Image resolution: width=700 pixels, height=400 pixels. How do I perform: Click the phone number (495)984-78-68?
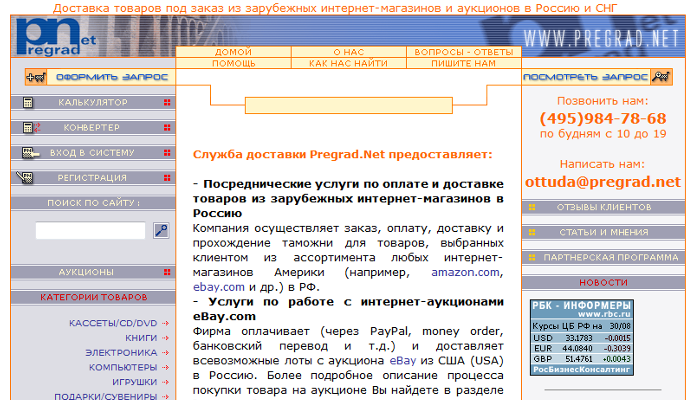click(x=603, y=118)
